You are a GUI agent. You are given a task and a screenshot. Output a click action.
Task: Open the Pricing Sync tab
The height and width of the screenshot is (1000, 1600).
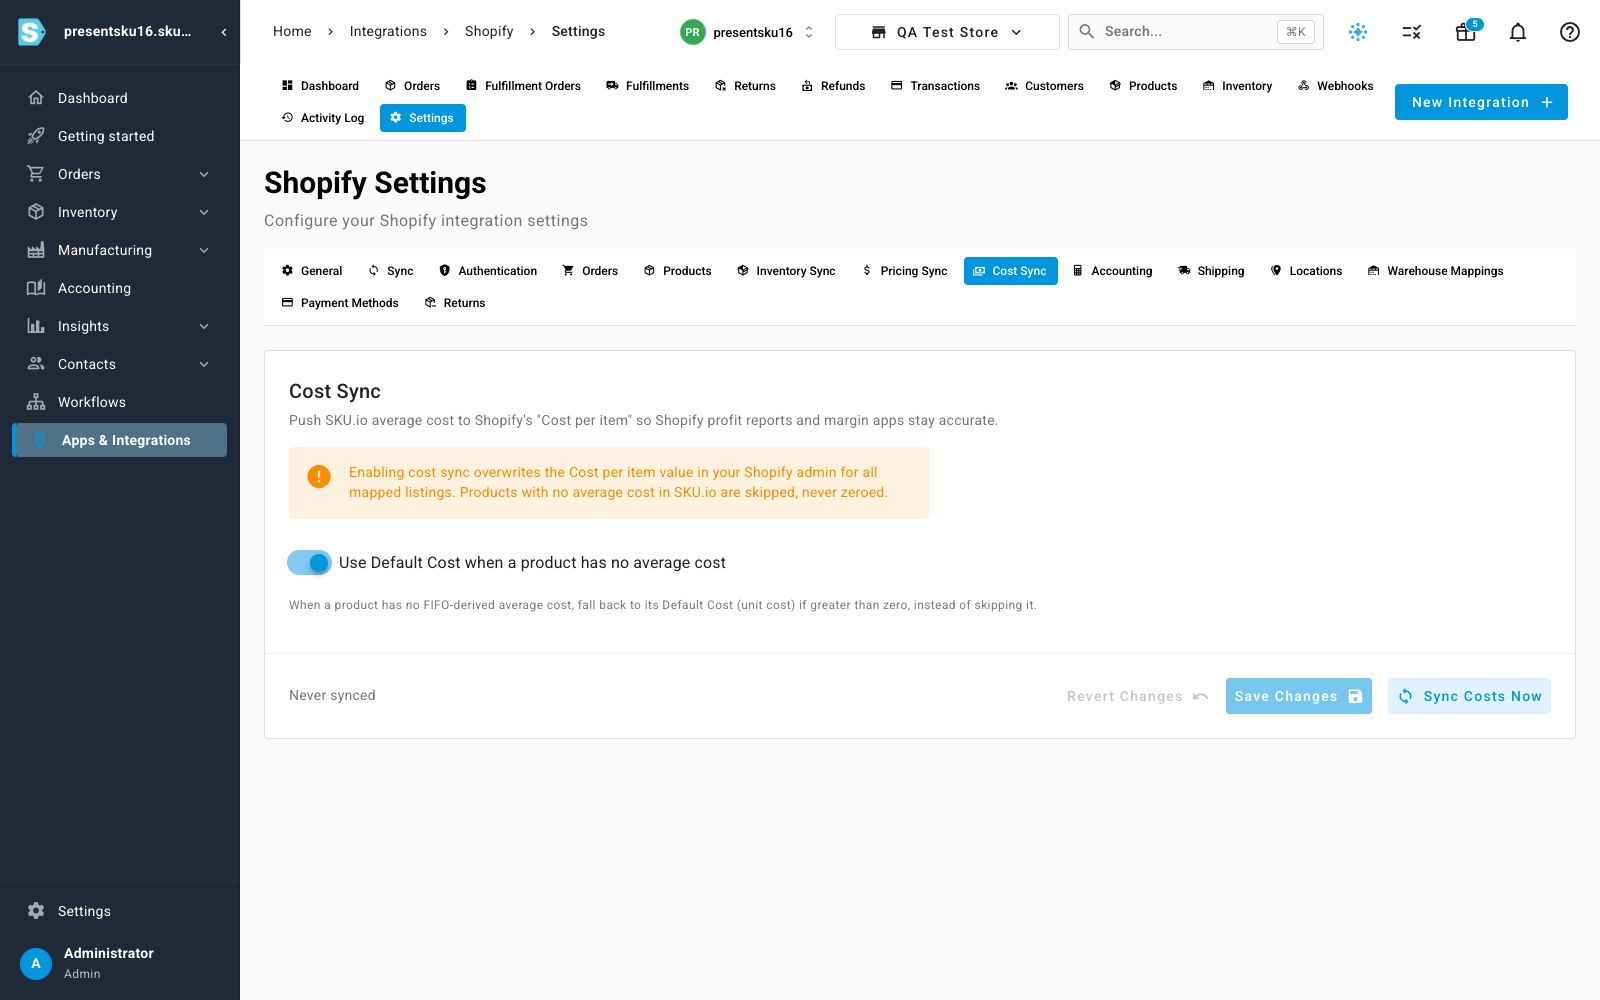pyautogui.click(x=905, y=271)
